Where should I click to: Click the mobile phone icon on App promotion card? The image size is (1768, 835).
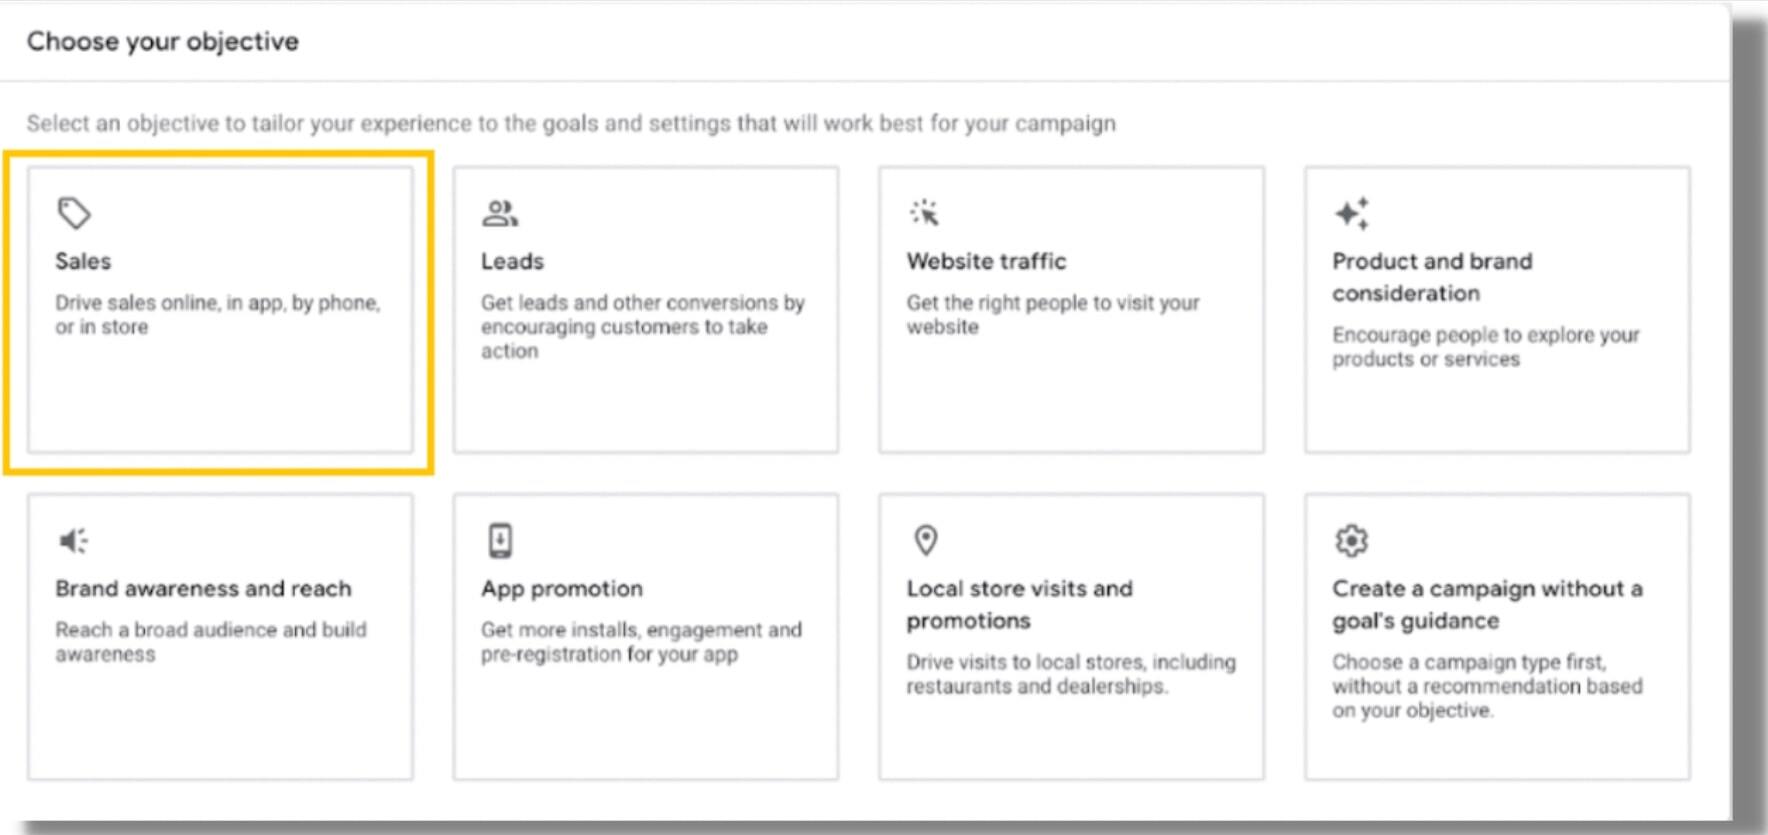(500, 538)
